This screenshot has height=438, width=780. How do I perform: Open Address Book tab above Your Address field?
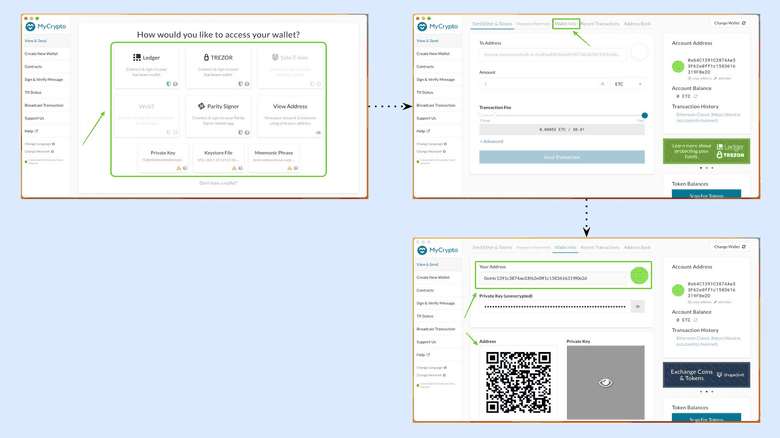(637, 247)
